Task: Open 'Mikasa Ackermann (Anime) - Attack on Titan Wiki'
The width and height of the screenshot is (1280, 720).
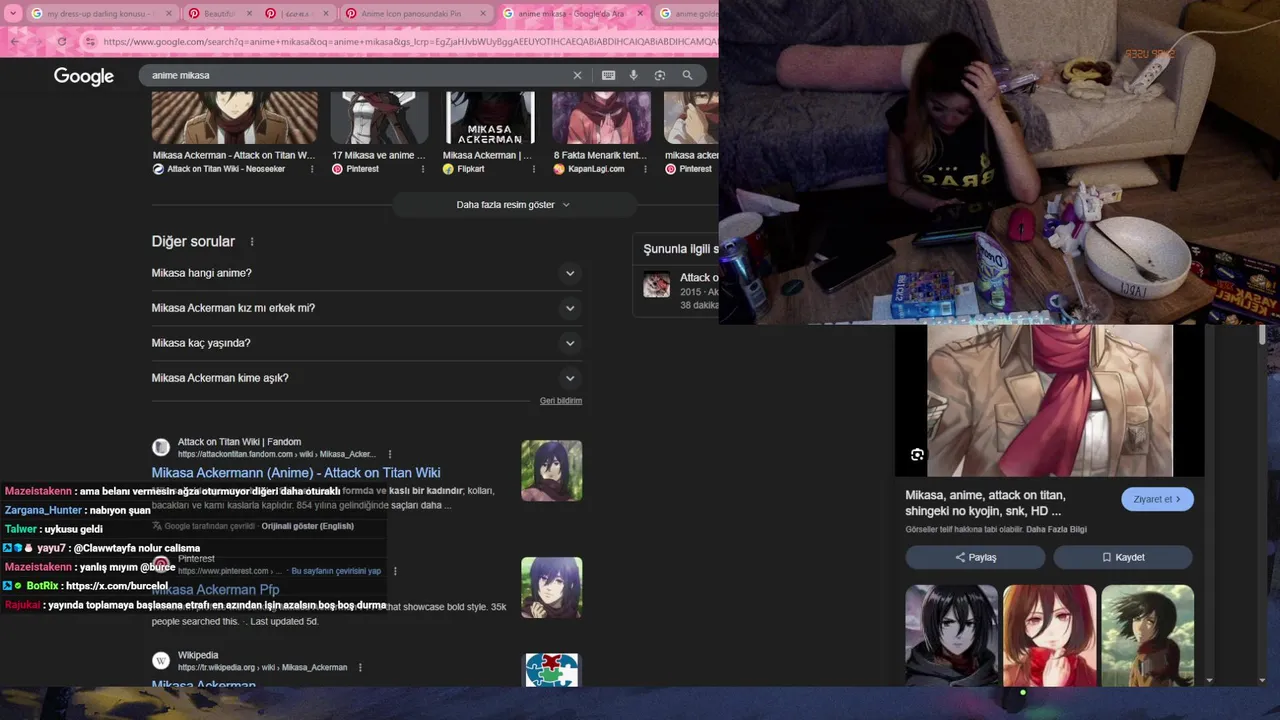Action: tap(296, 473)
